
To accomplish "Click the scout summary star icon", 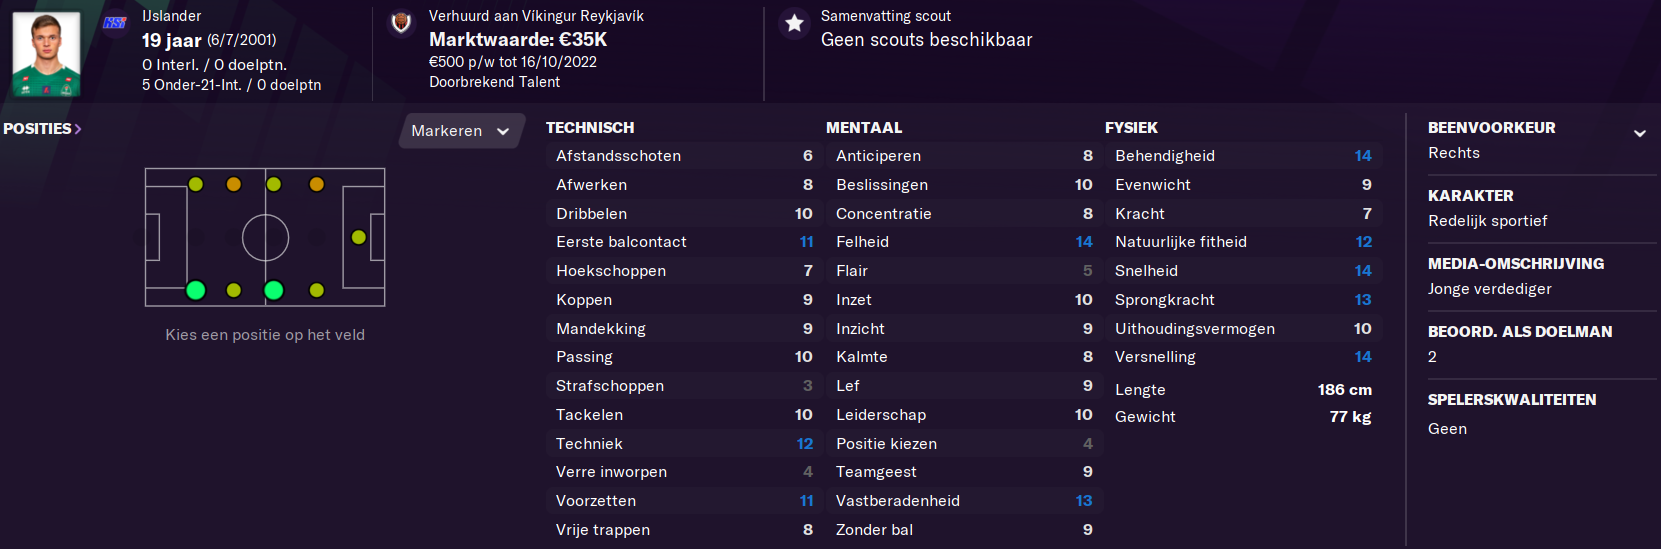I will pyautogui.click(x=794, y=23).
